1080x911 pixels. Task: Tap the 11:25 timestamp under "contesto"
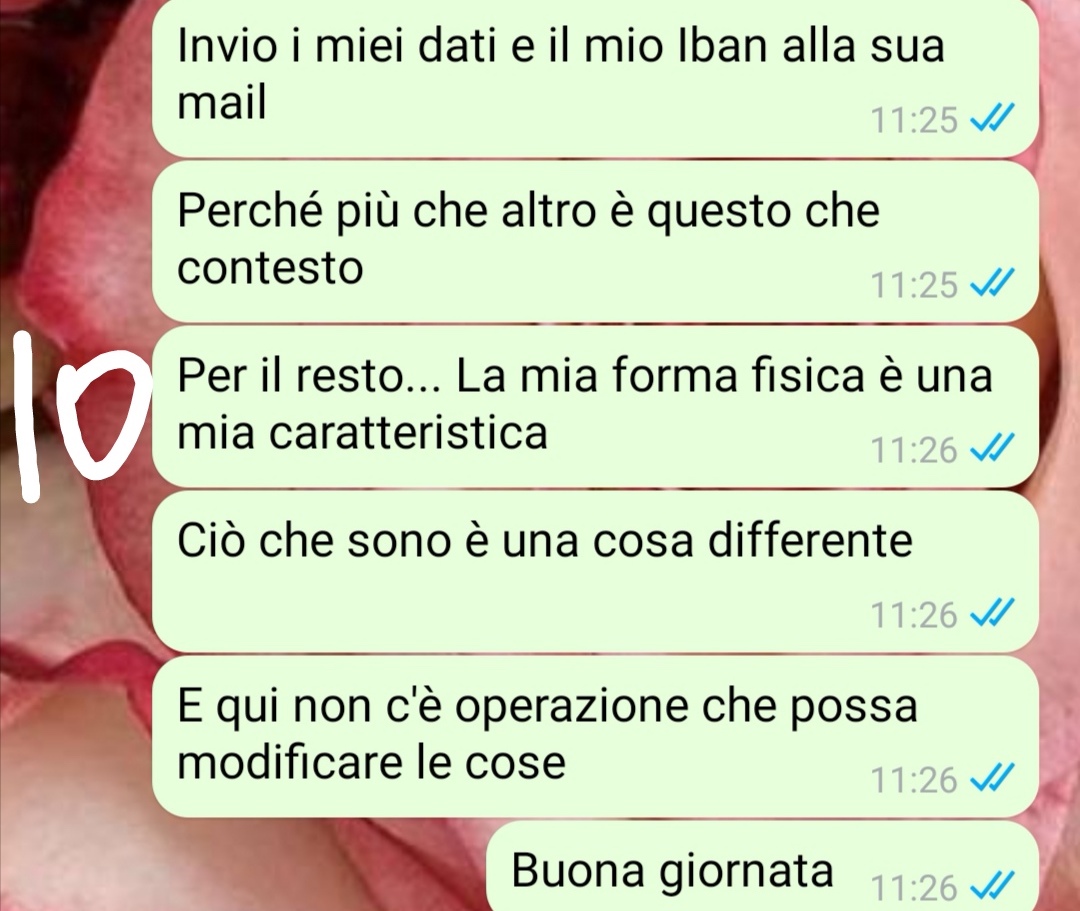click(x=914, y=284)
